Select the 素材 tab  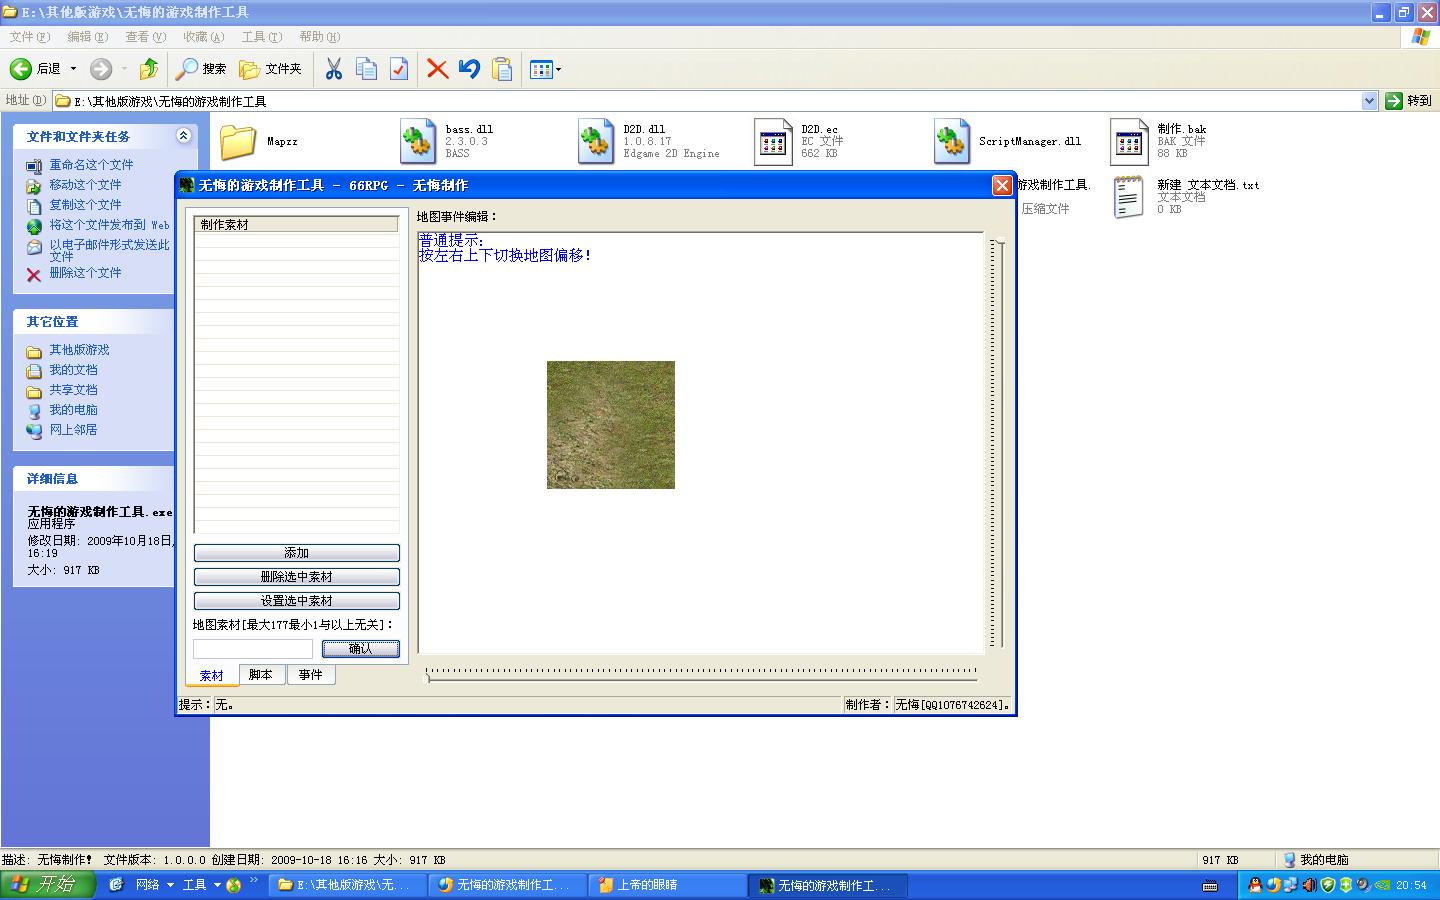(x=212, y=675)
